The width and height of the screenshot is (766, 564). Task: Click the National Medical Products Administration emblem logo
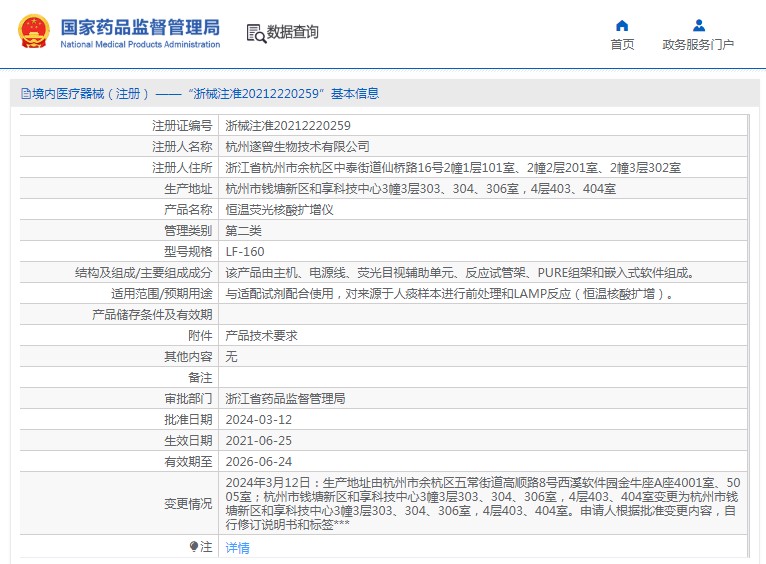(x=32, y=31)
